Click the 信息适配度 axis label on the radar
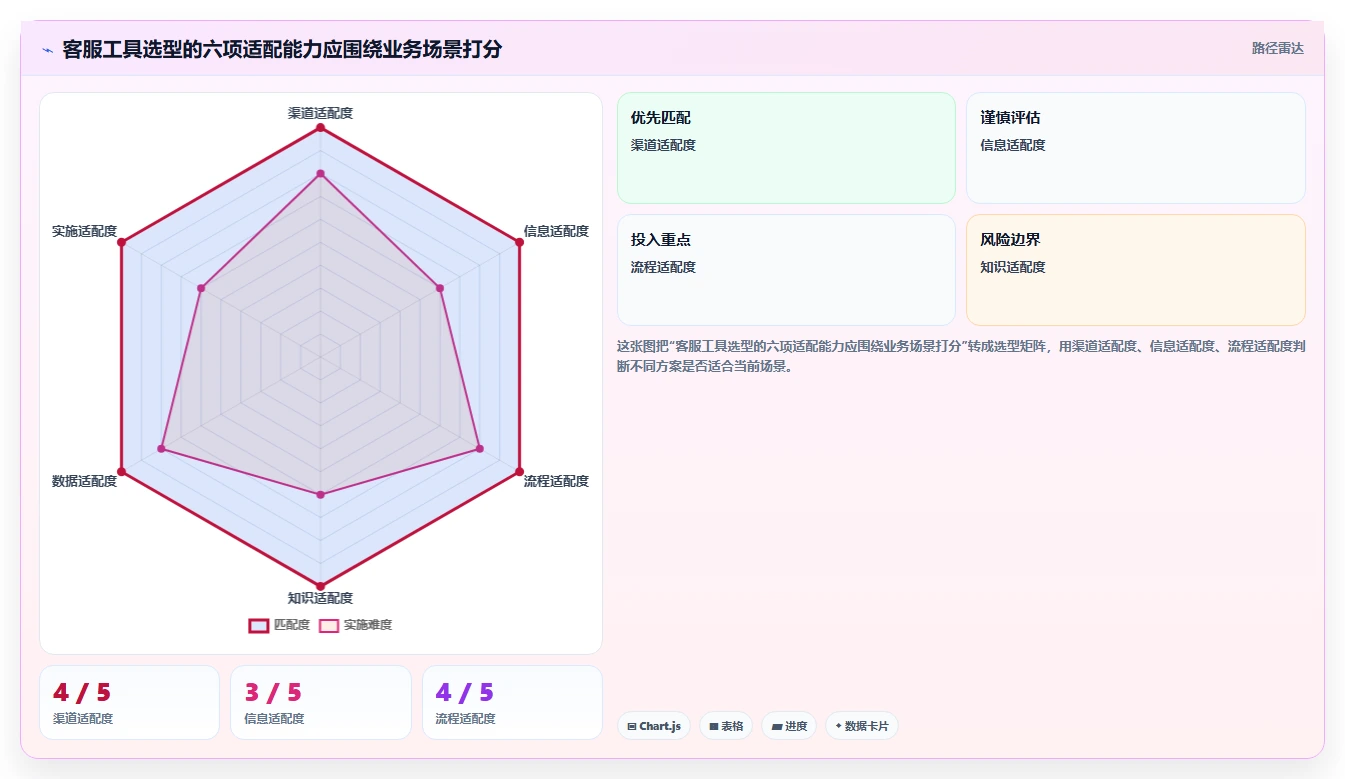Viewport: 1345px width, 779px height. (556, 231)
